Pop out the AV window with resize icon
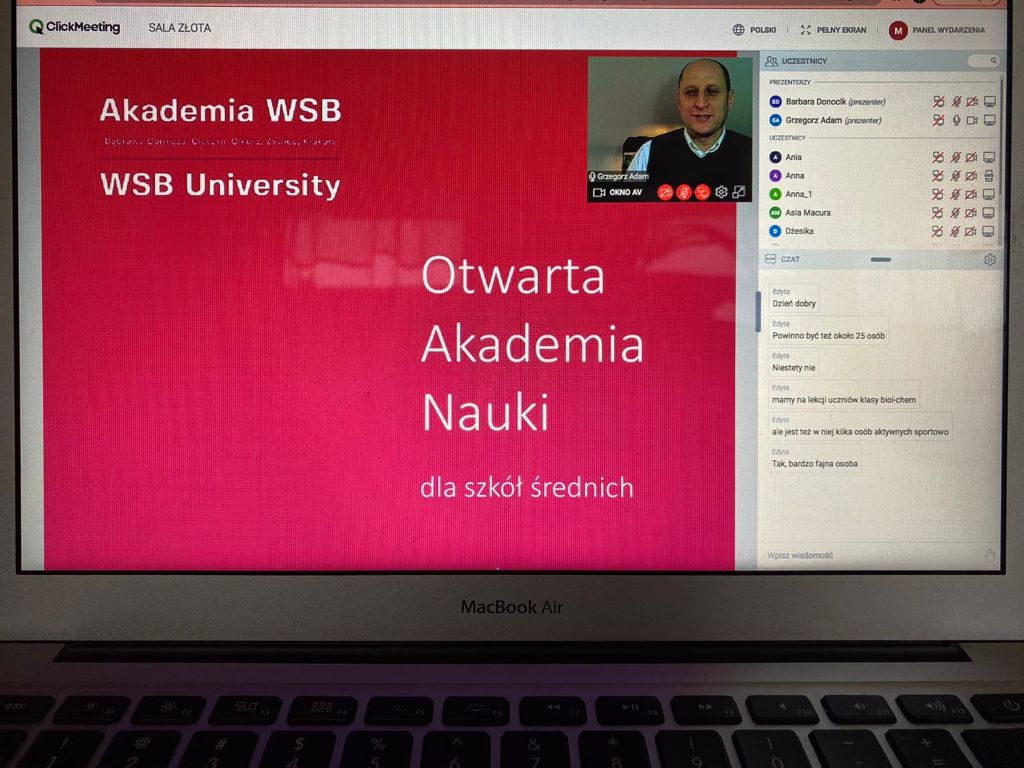This screenshot has width=1024, height=768. 739,192
